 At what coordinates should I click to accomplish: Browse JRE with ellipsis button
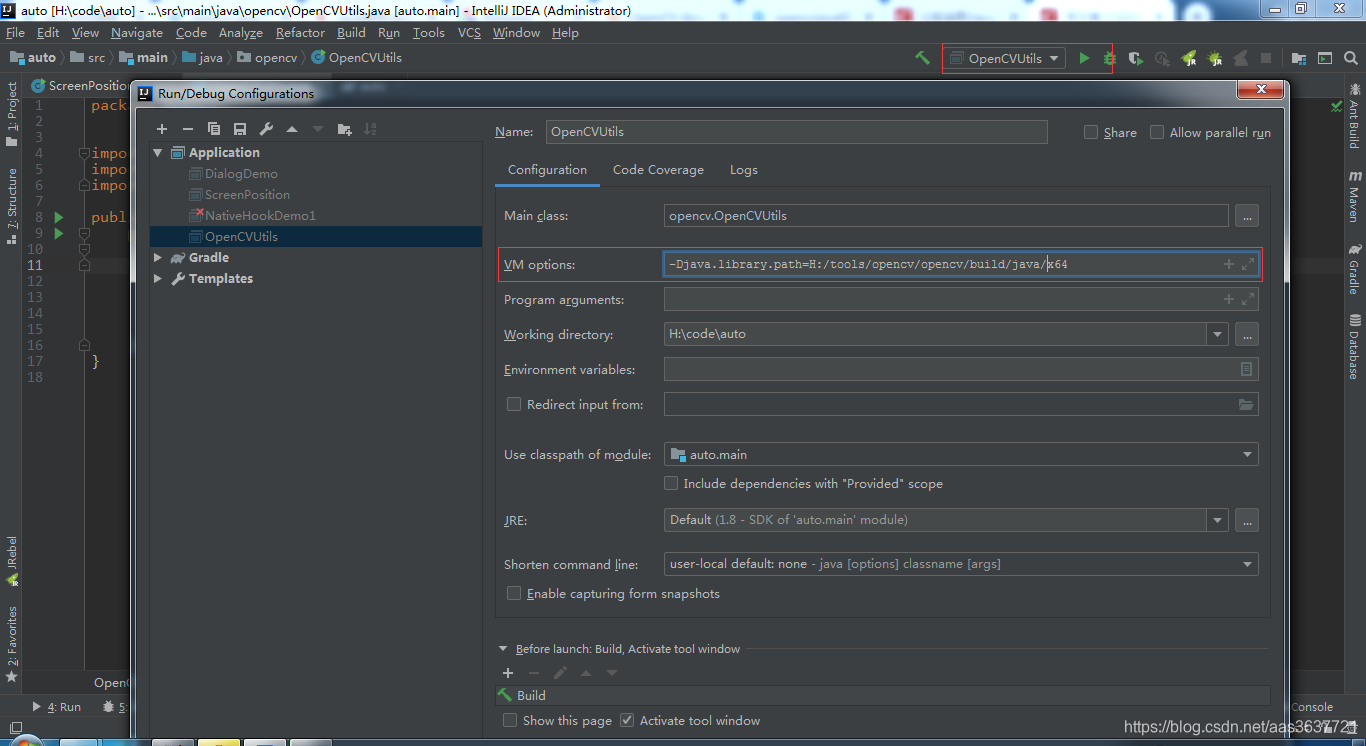(1246, 520)
